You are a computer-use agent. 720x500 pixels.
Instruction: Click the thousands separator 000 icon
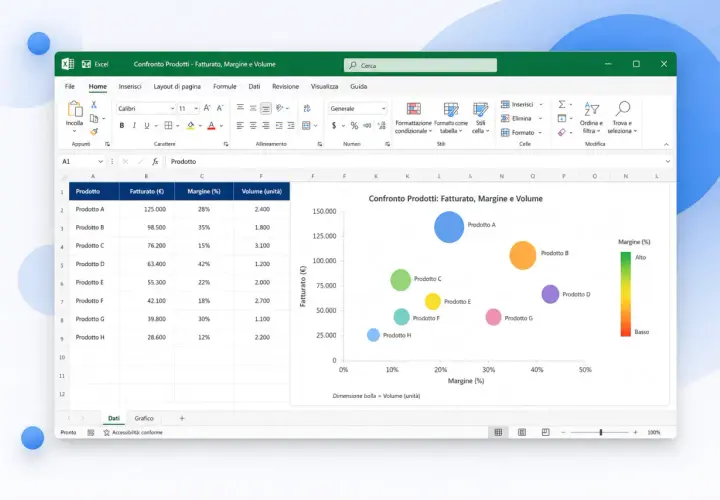[x=367, y=125]
